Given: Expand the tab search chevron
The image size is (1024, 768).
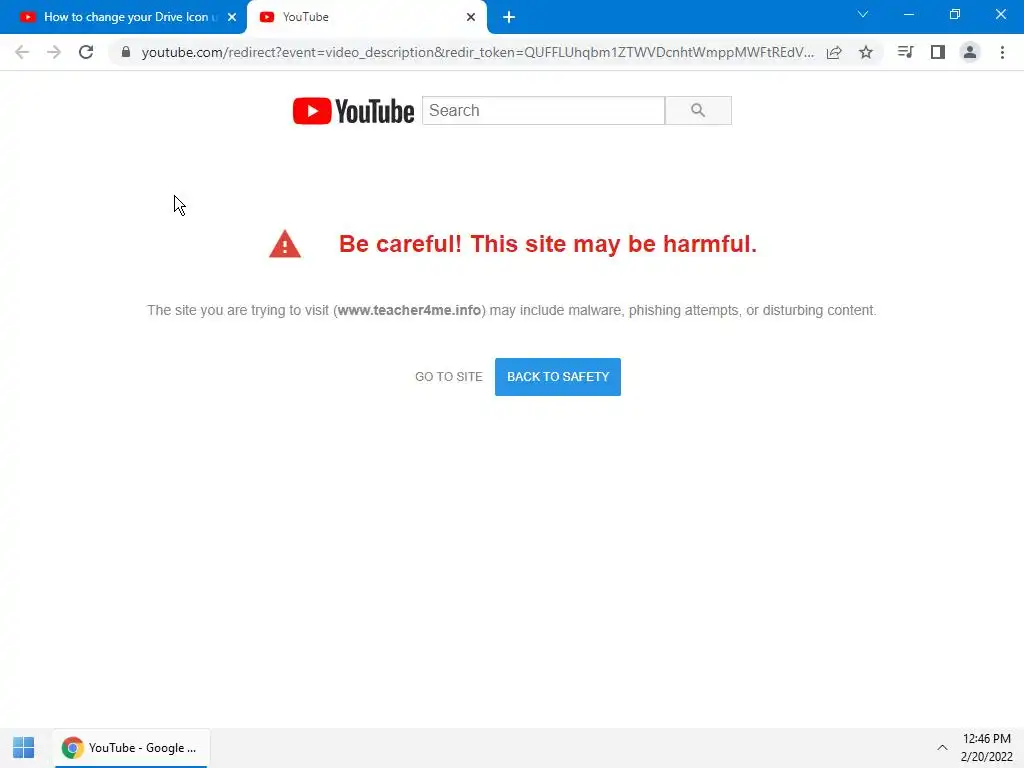Looking at the screenshot, I should 863,14.
